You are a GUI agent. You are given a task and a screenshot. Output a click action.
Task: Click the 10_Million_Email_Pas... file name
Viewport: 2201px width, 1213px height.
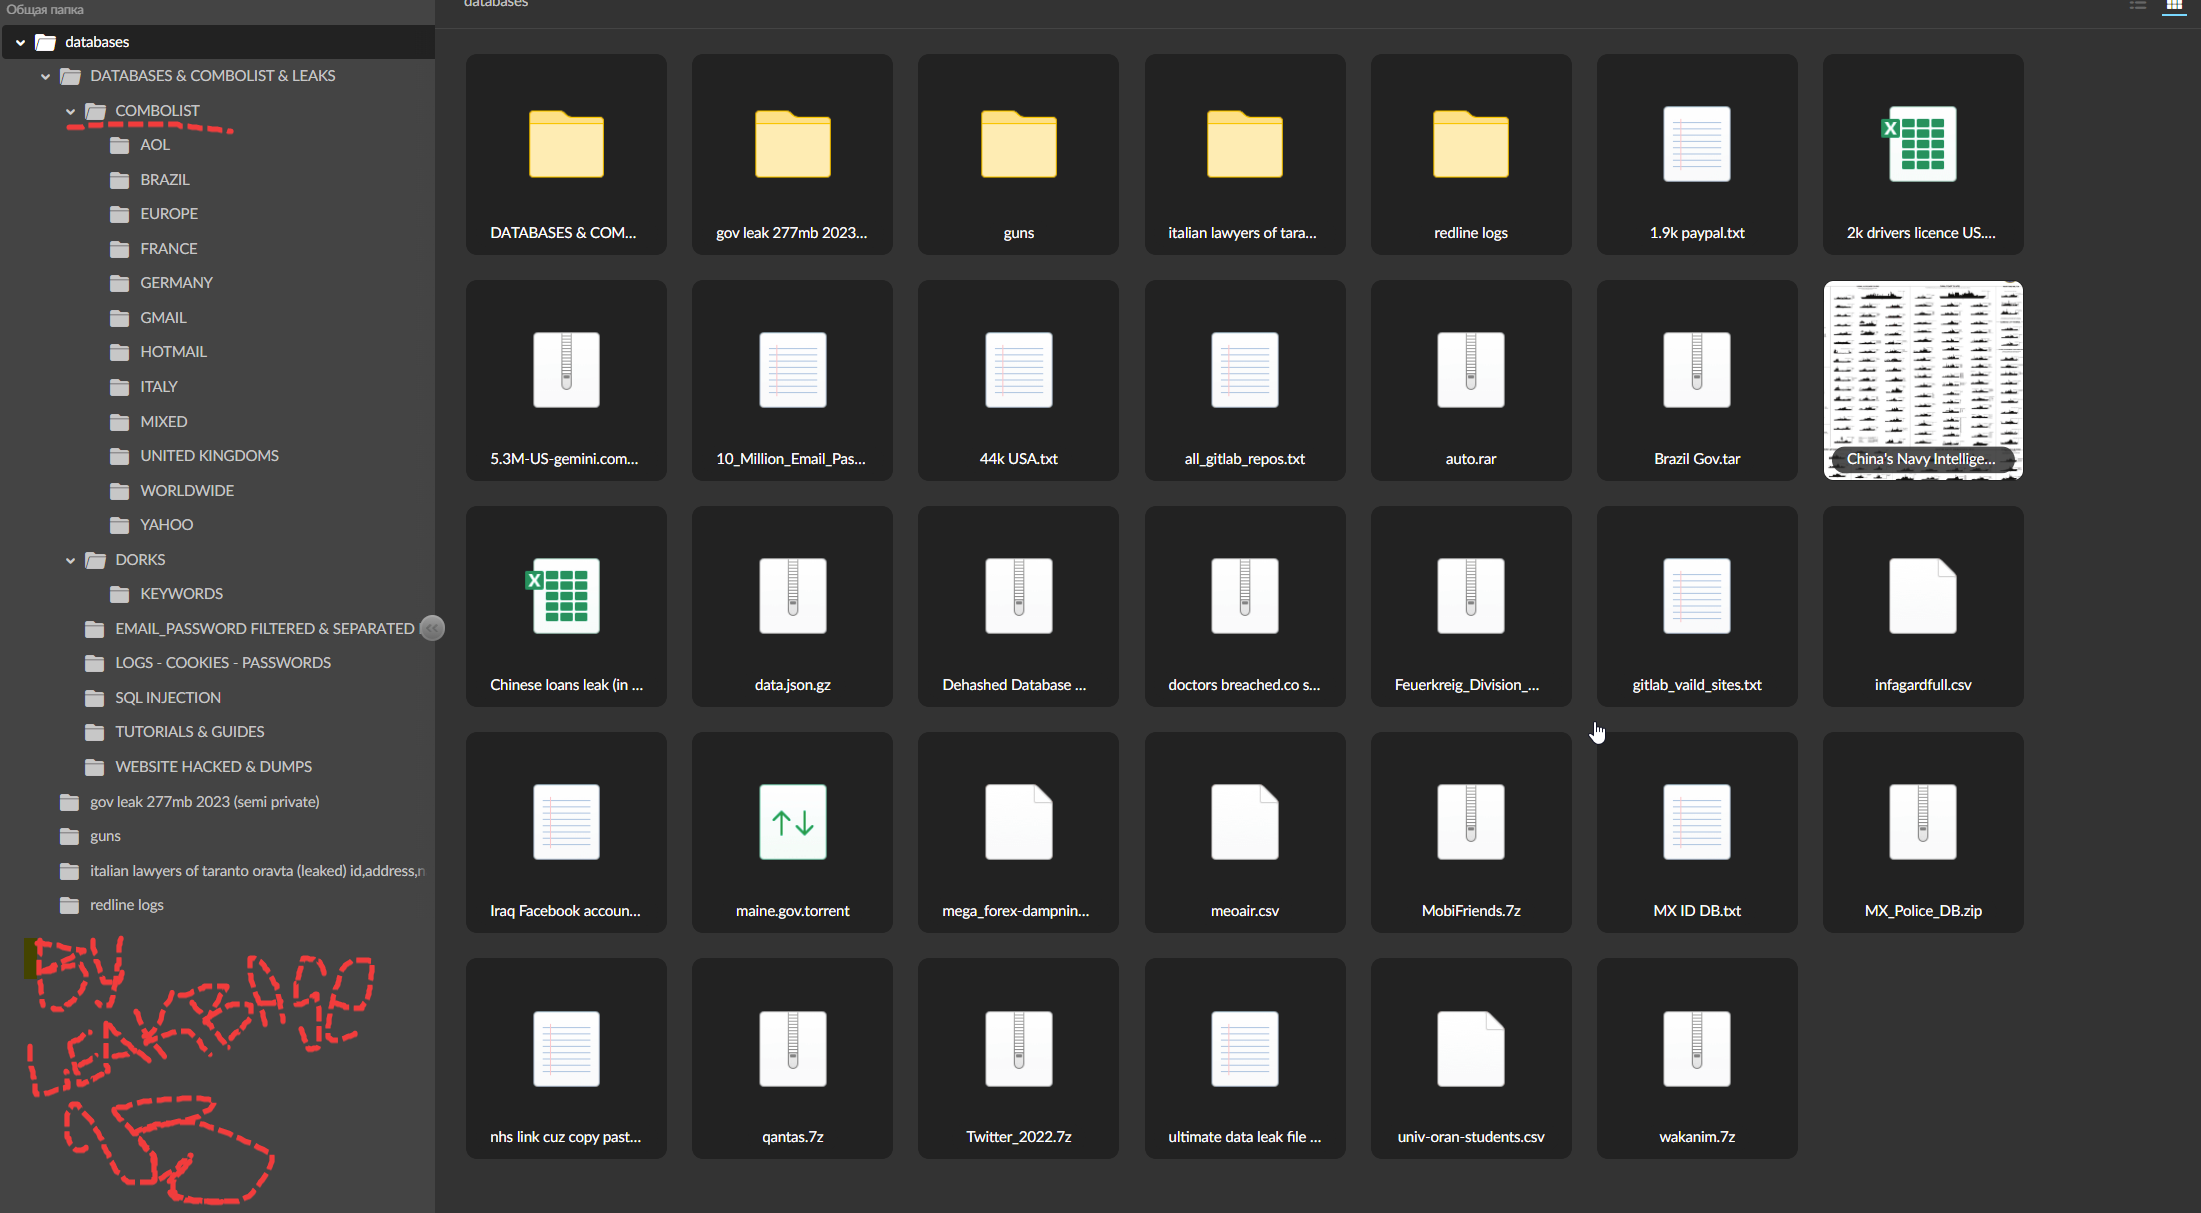click(791, 459)
